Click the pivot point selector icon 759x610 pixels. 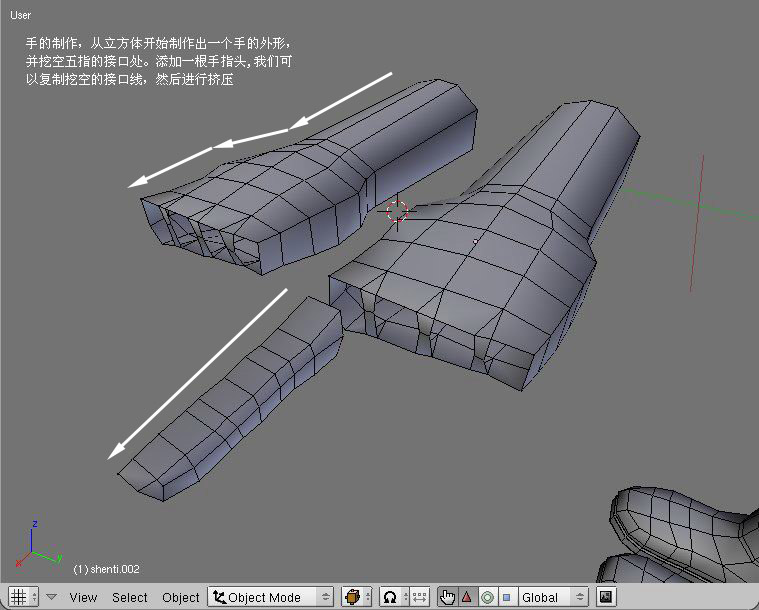[x=392, y=597]
